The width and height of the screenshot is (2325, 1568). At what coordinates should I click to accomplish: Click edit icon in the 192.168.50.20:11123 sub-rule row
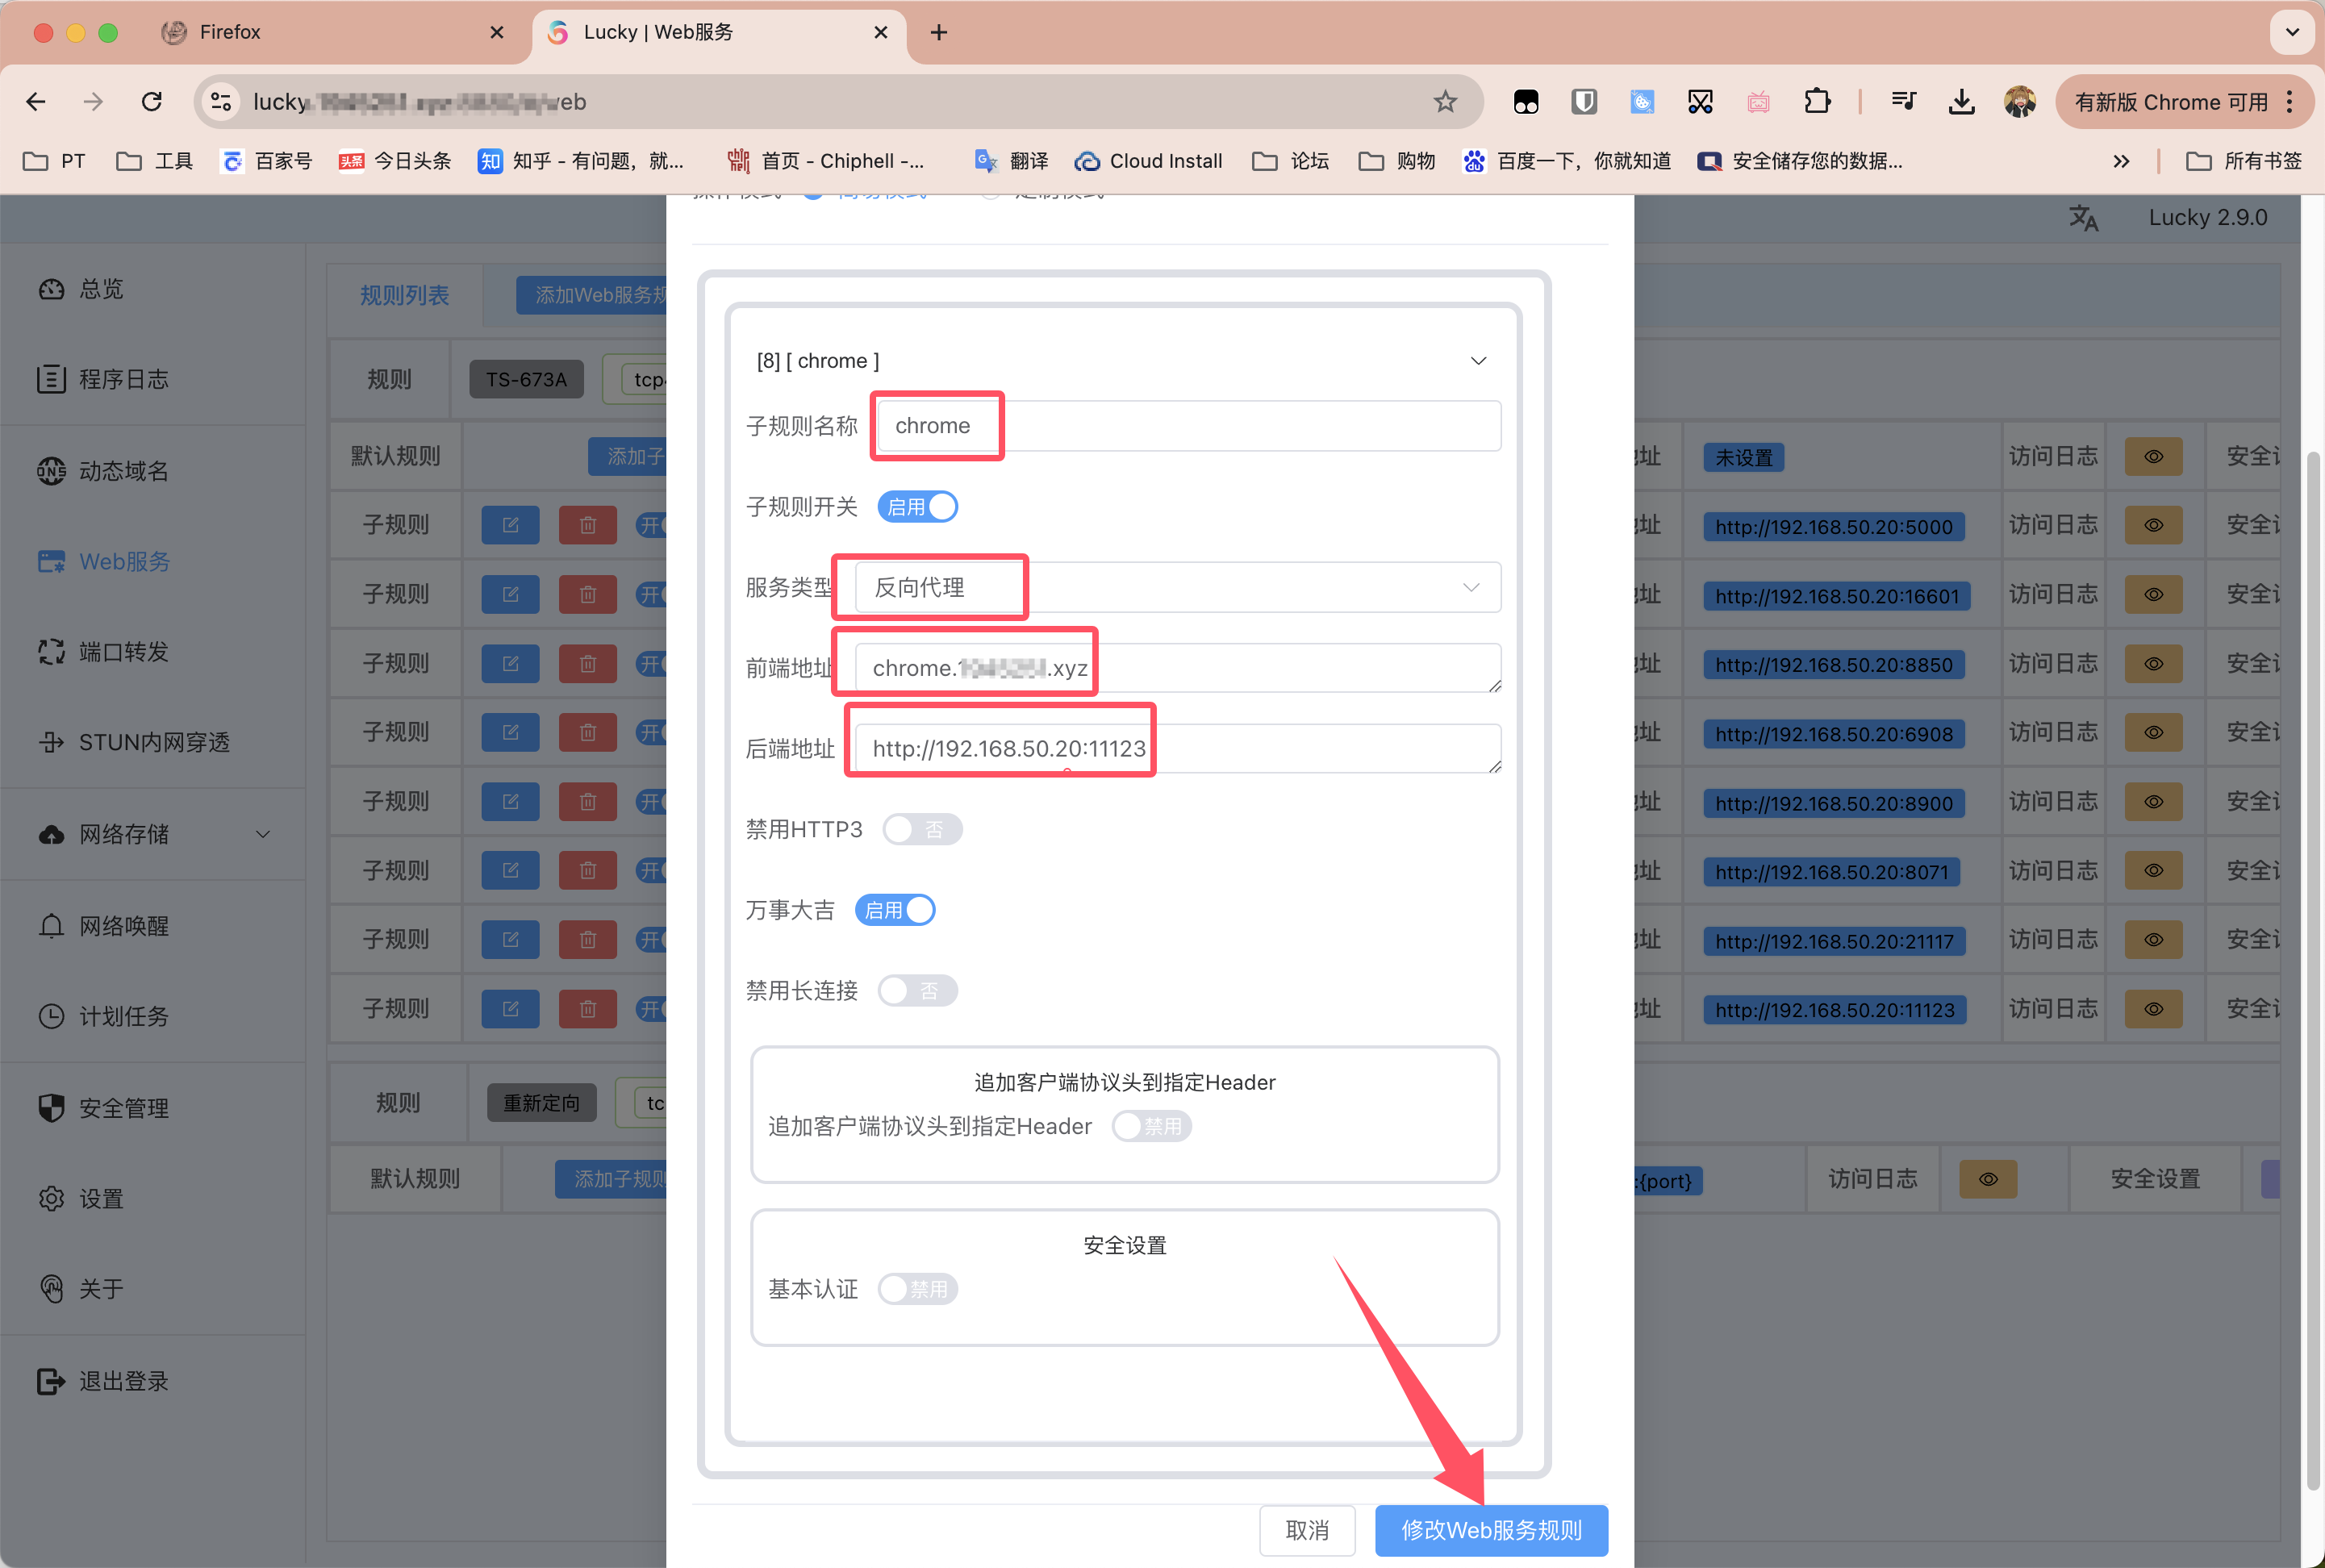510,1008
